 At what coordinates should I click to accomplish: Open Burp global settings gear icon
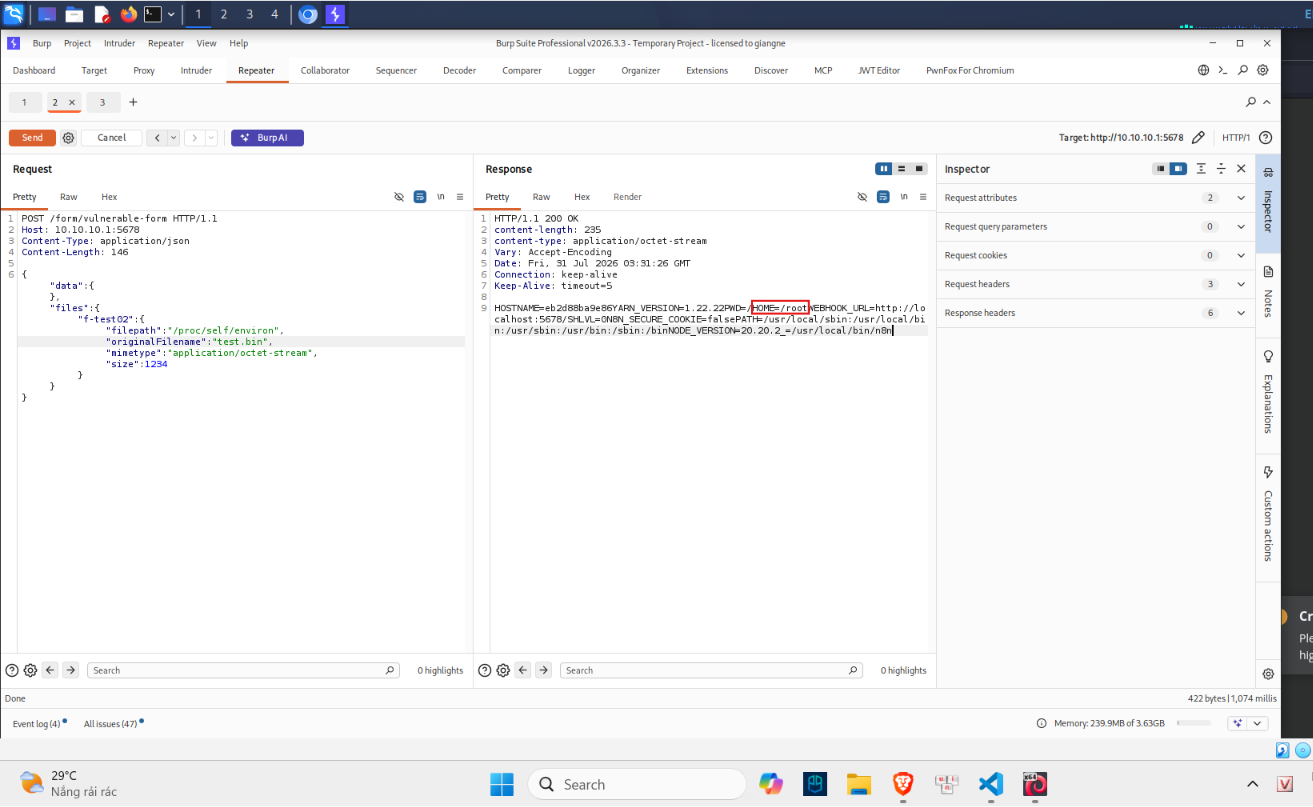(1263, 70)
